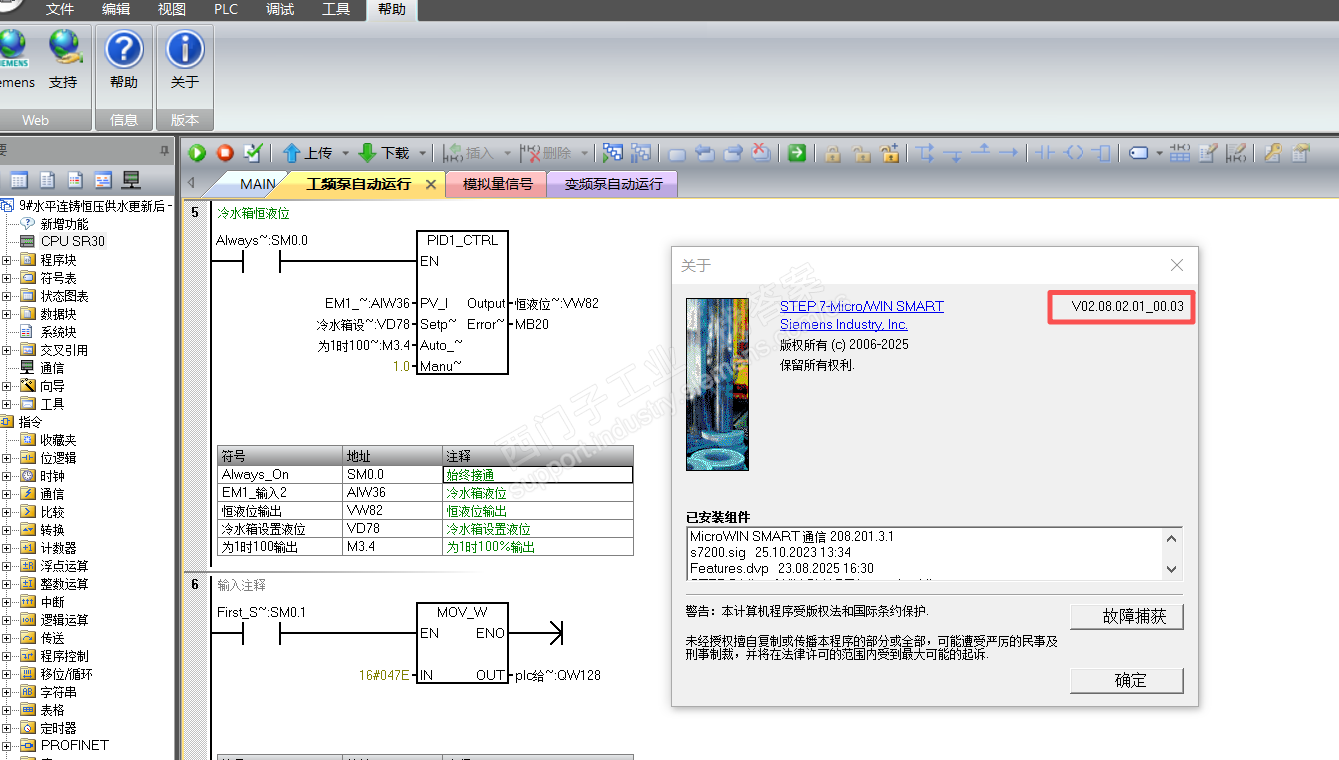The width and height of the screenshot is (1339, 760).
Task: Open the 插入 insert dropdown arrow
Action: pos(508,153)
